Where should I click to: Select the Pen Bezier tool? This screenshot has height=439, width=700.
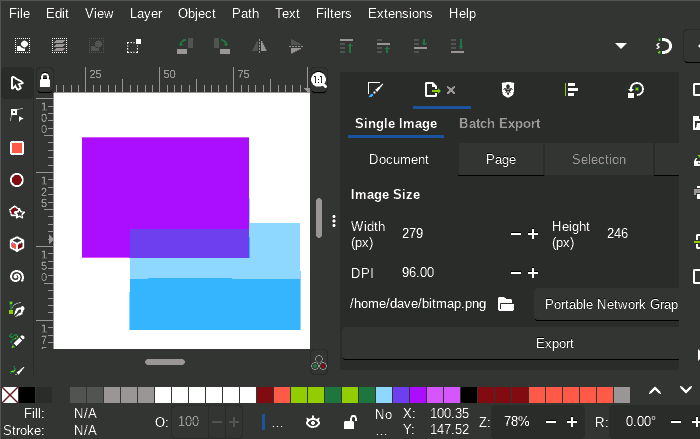pyautogui.click(x=17, y=309)
